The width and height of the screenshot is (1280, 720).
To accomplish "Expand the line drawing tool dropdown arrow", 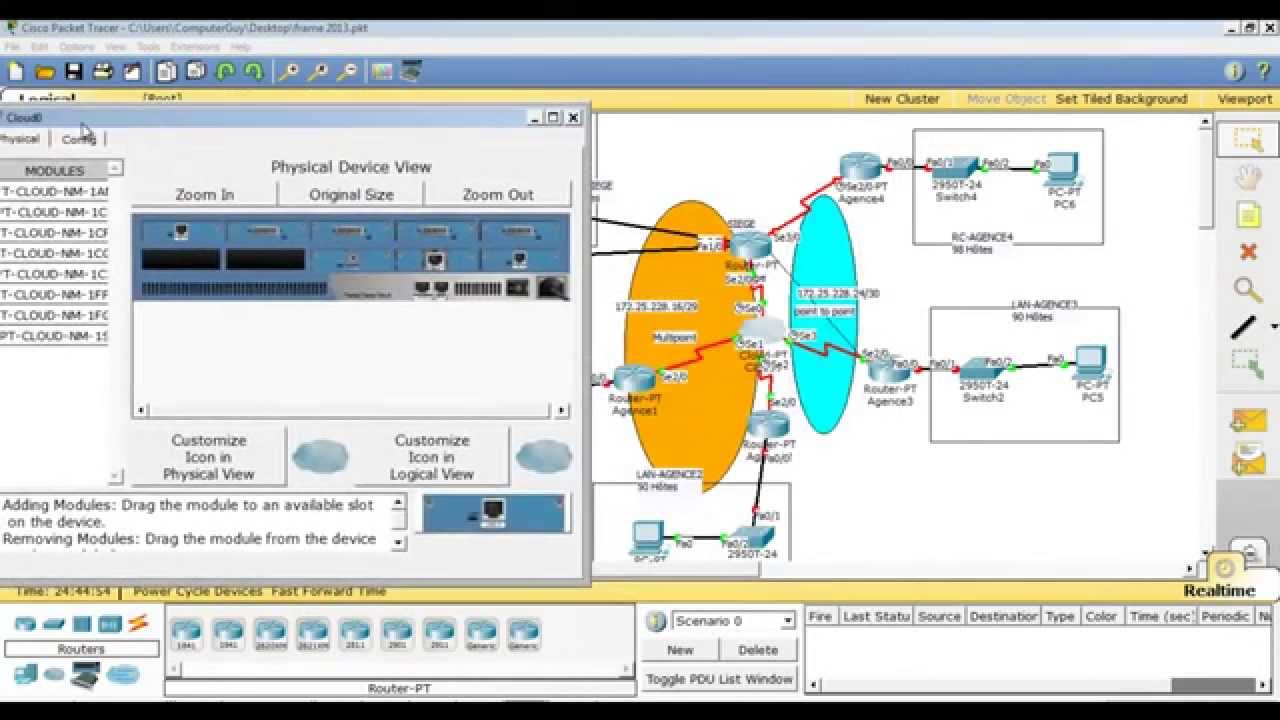I will 1273,327.
